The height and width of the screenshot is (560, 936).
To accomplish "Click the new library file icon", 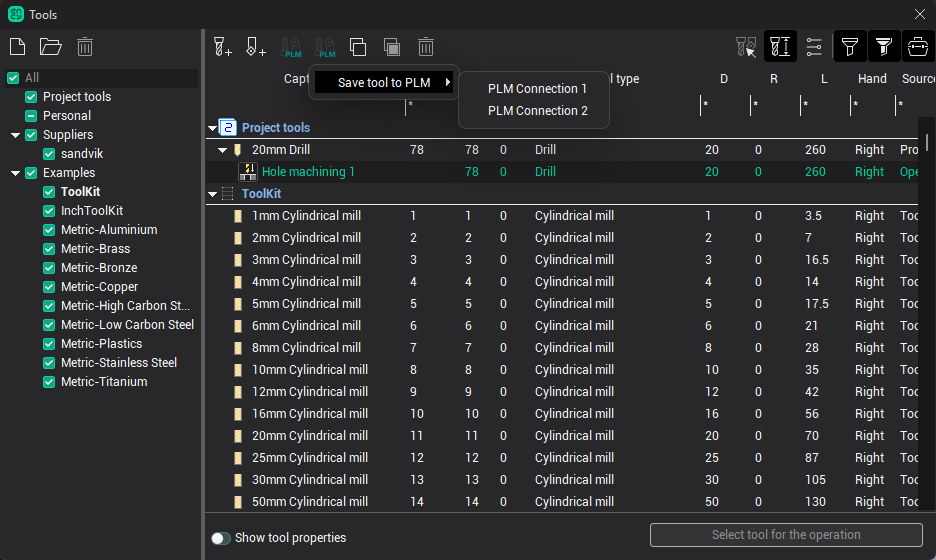I will (x=17, y=46).
